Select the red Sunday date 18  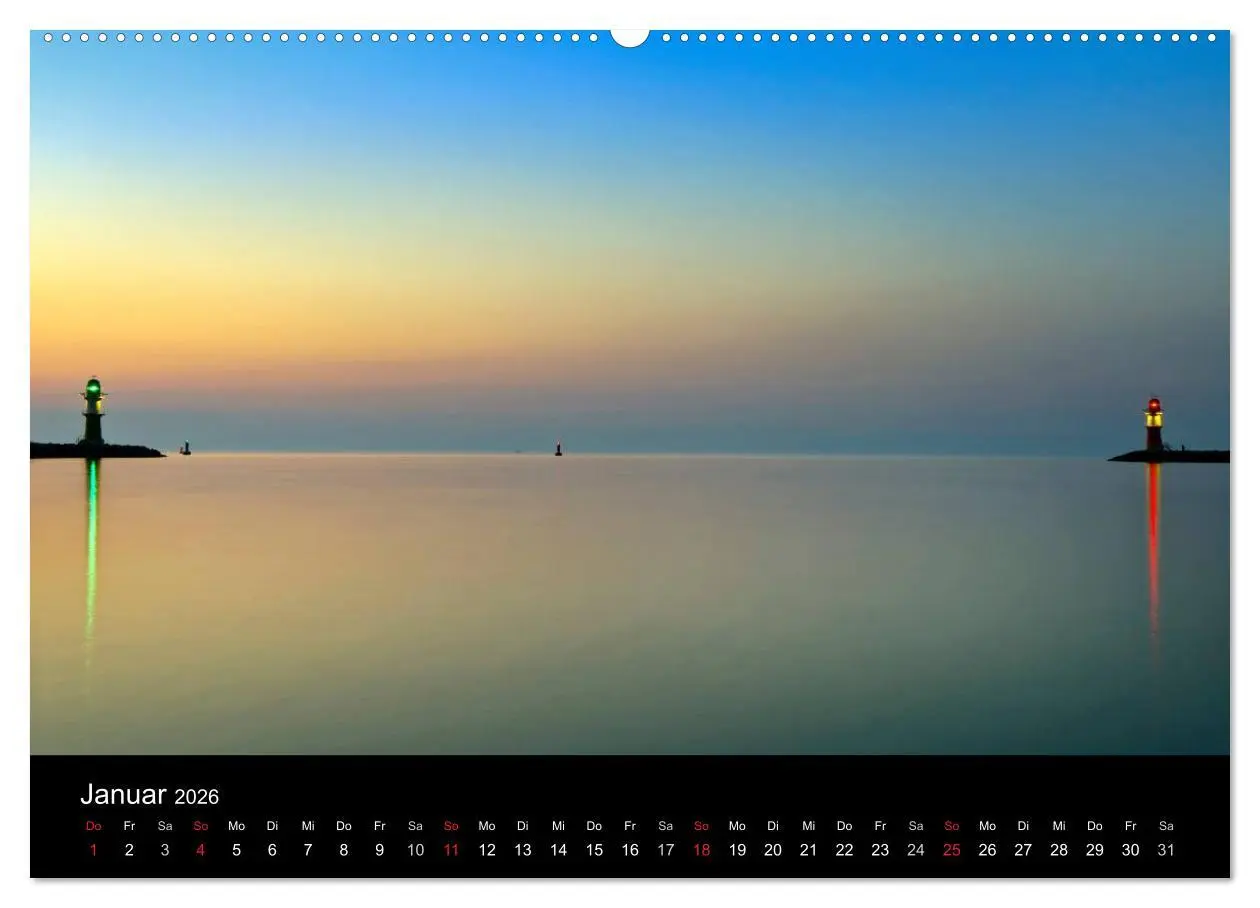tap(702, 849)
